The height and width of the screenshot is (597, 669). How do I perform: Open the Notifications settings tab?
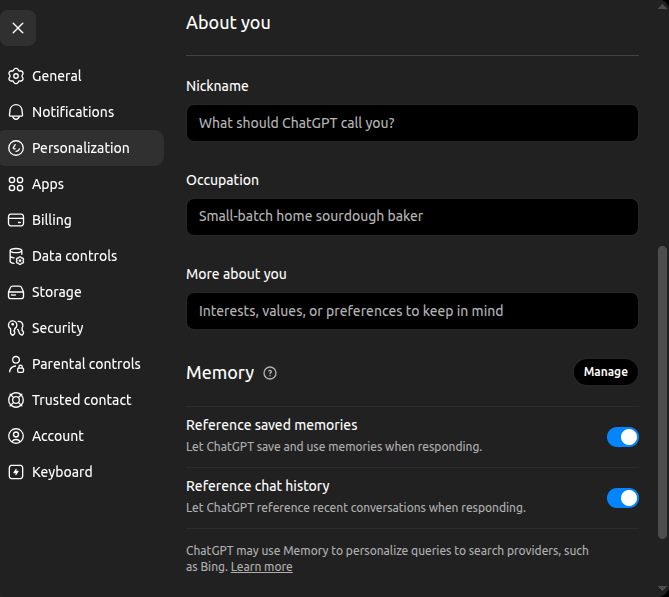tap(82, 112)
